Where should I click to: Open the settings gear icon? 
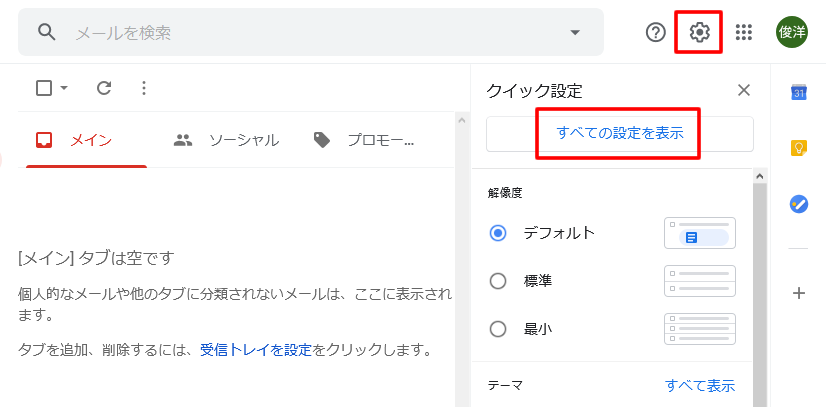pos(699,32)
